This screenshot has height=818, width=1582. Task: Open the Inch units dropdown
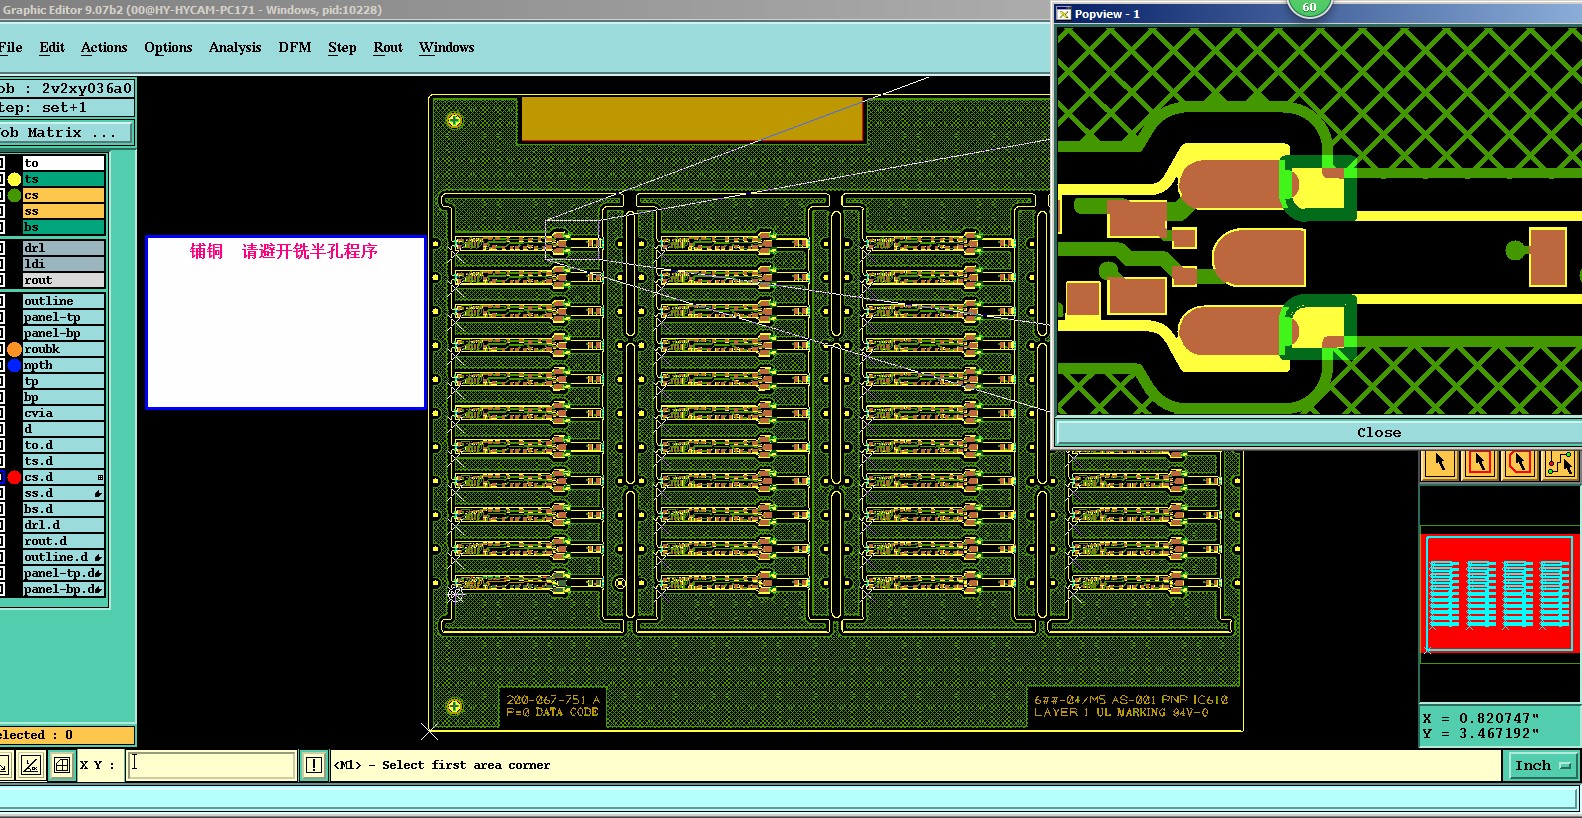[1543, 765]
